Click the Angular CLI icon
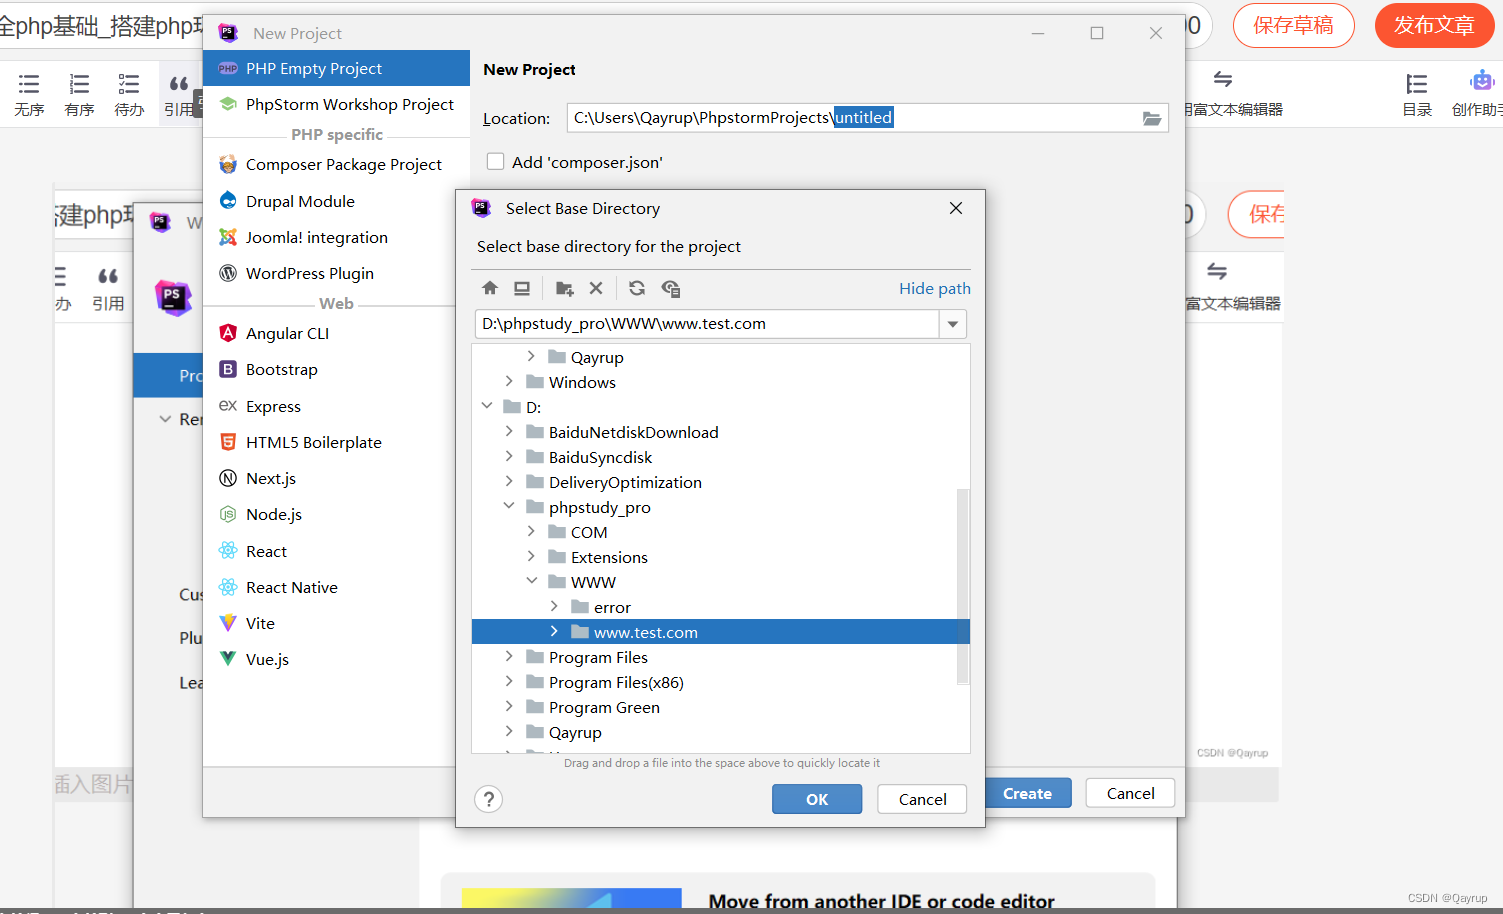Image resolution: width=1503 pixels, height=914 pixels. pyautogui.click(x=228, y=333)
